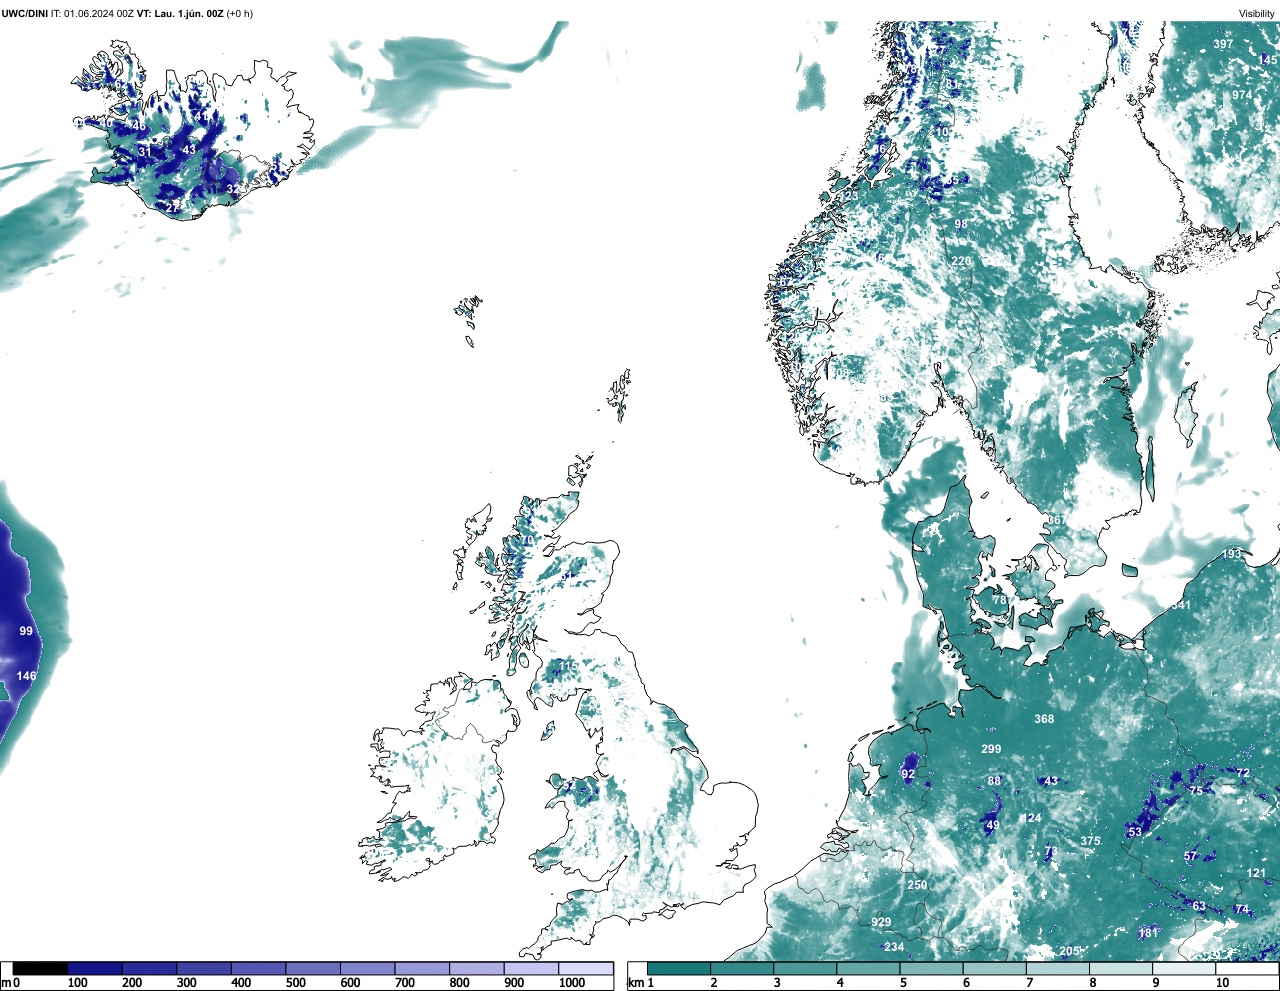Click the '121' value near the right edge
Image resolution: width=1280 pixels, height=991 pixels.
click(x=1256, y=873)
